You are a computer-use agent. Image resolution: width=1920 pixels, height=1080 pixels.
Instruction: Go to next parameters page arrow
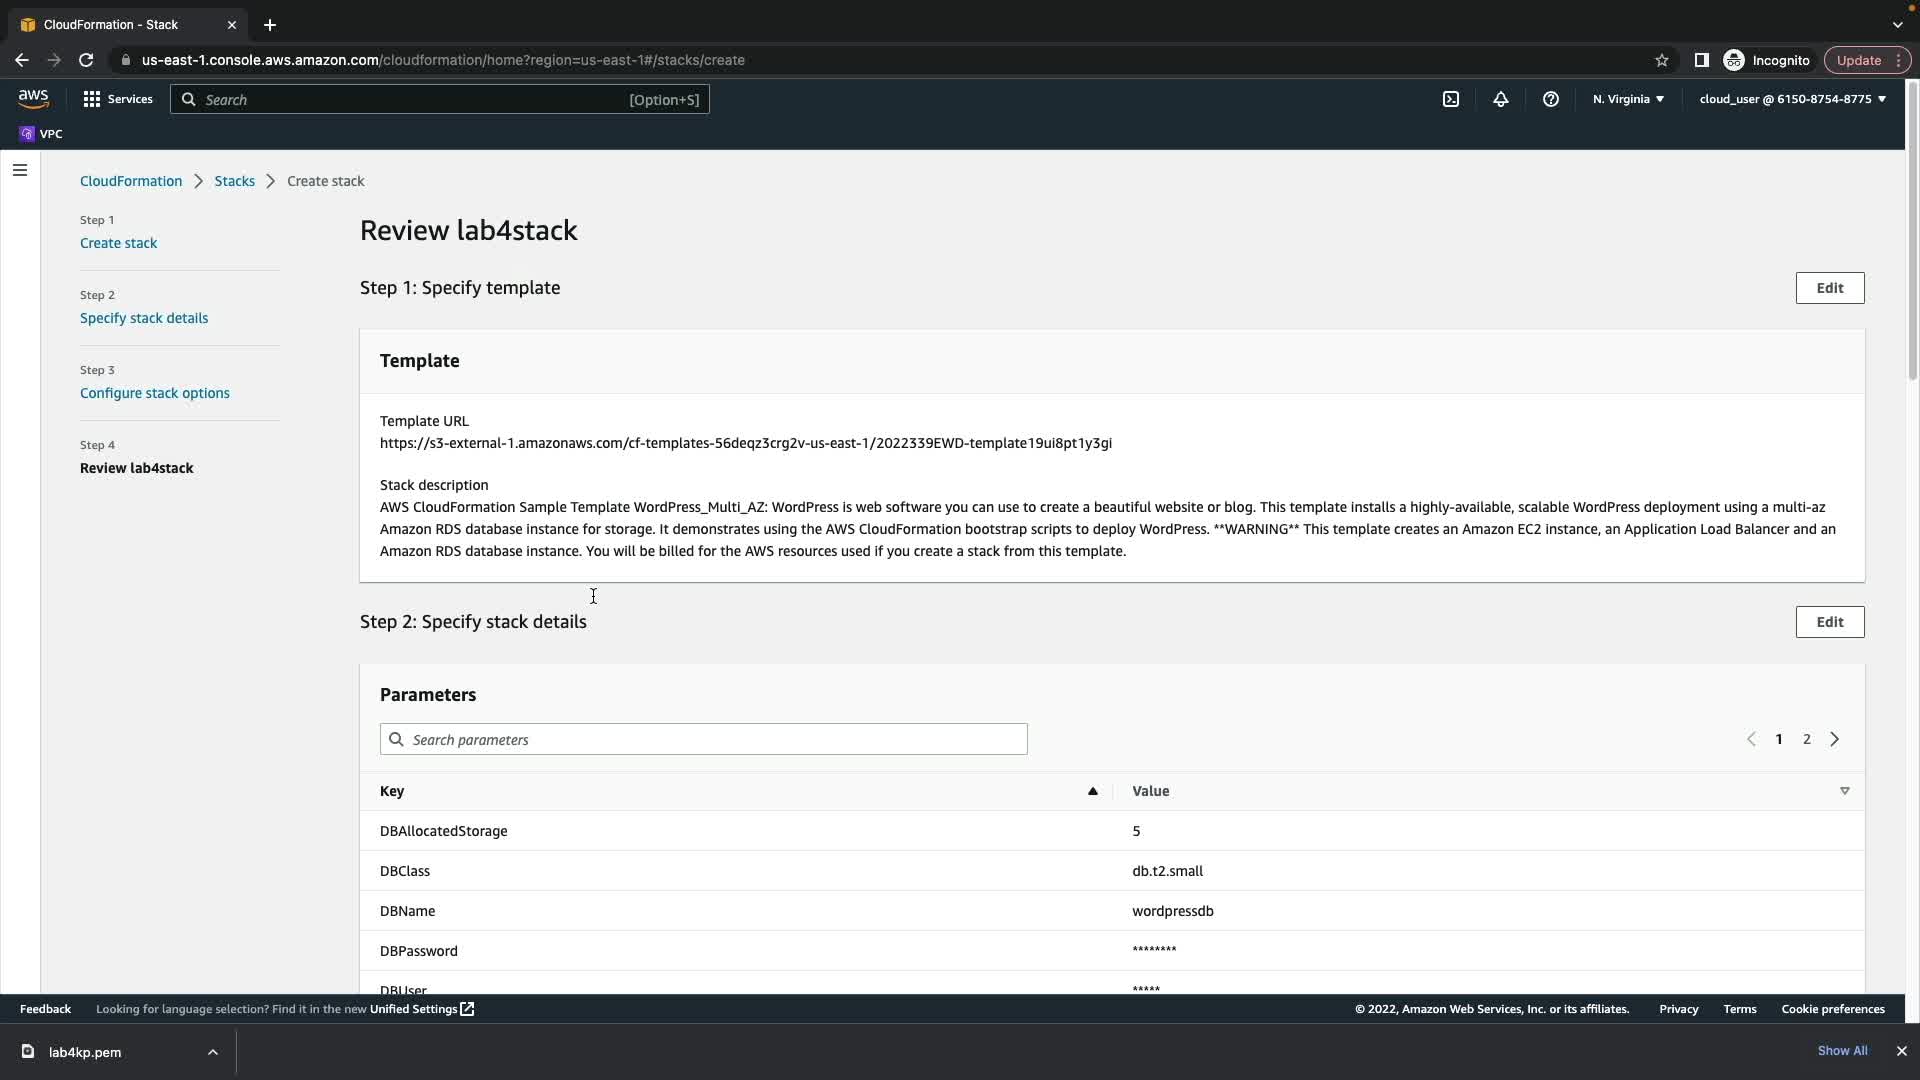1835,739
